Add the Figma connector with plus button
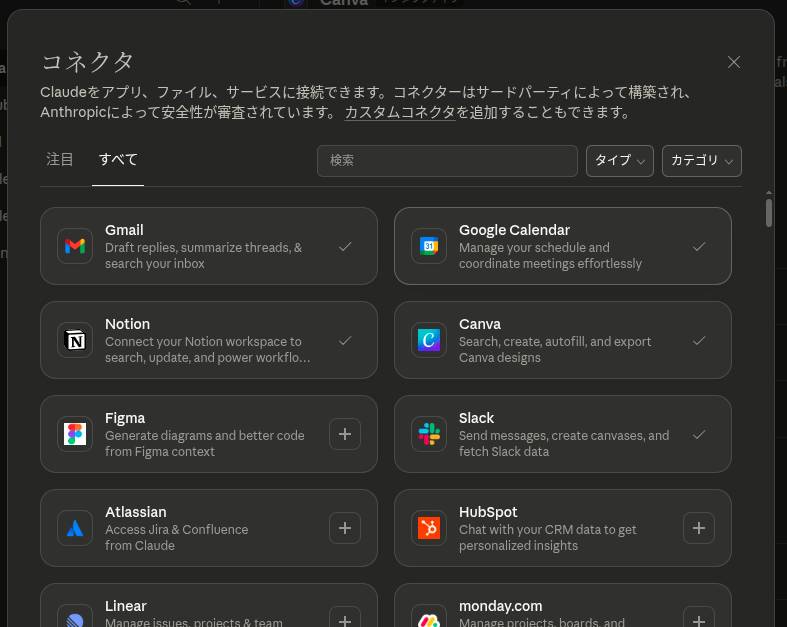787x627 pixels. (345, 434)
